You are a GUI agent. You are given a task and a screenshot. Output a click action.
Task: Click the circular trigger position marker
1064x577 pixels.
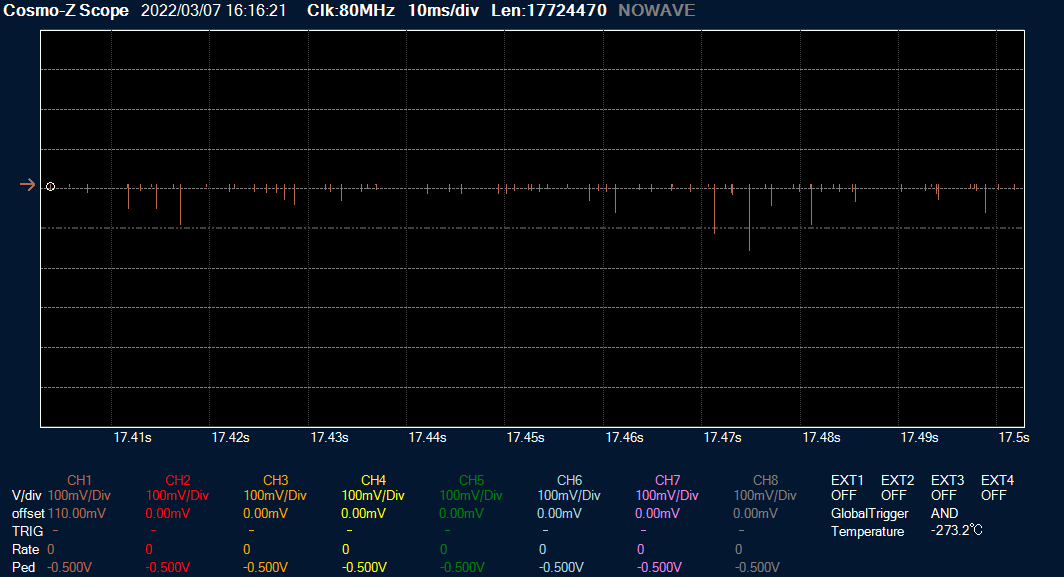[x=50, y=187]
